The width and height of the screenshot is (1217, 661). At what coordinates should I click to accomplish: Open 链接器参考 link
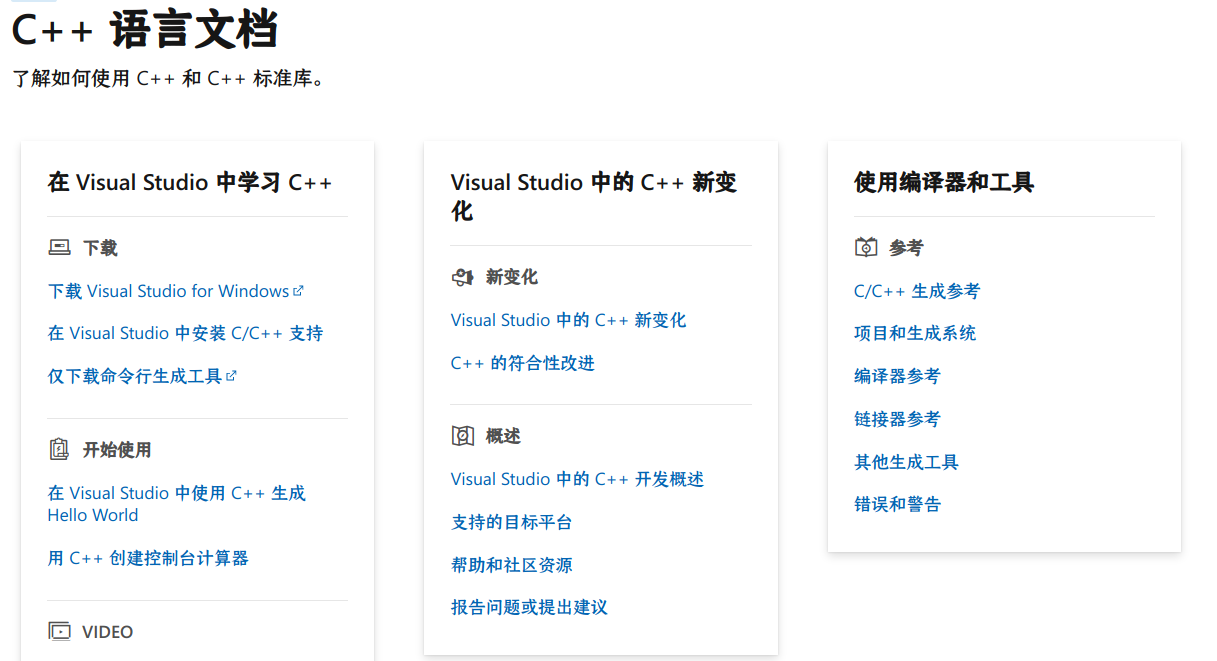click(x=897, y=419)
